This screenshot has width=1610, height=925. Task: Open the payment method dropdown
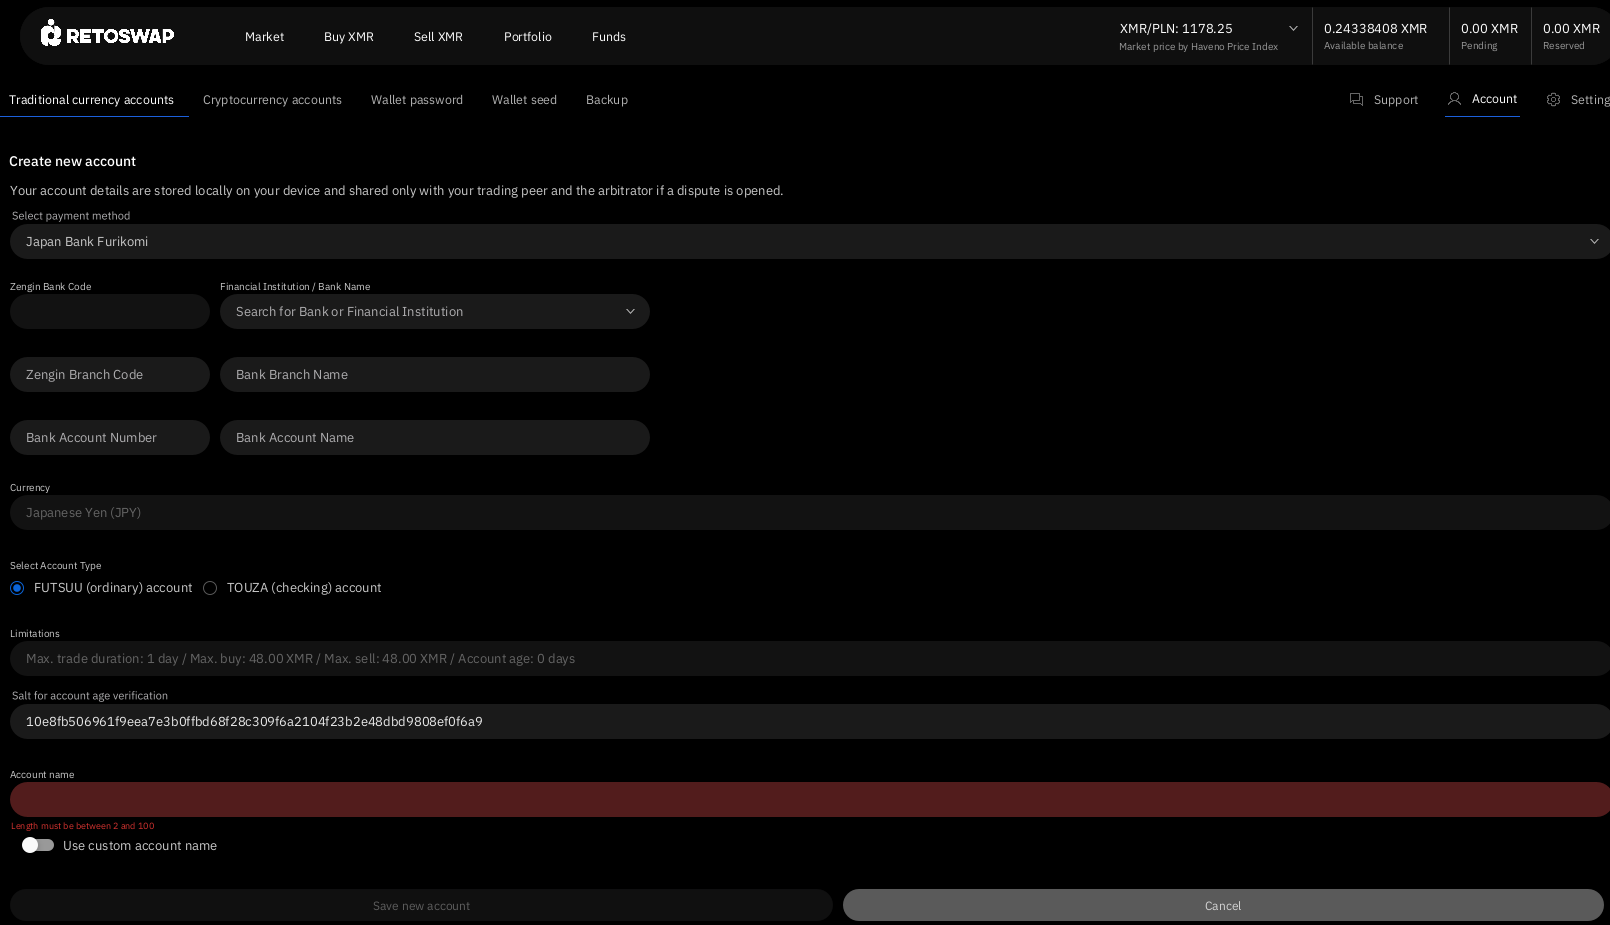(808, 242)
